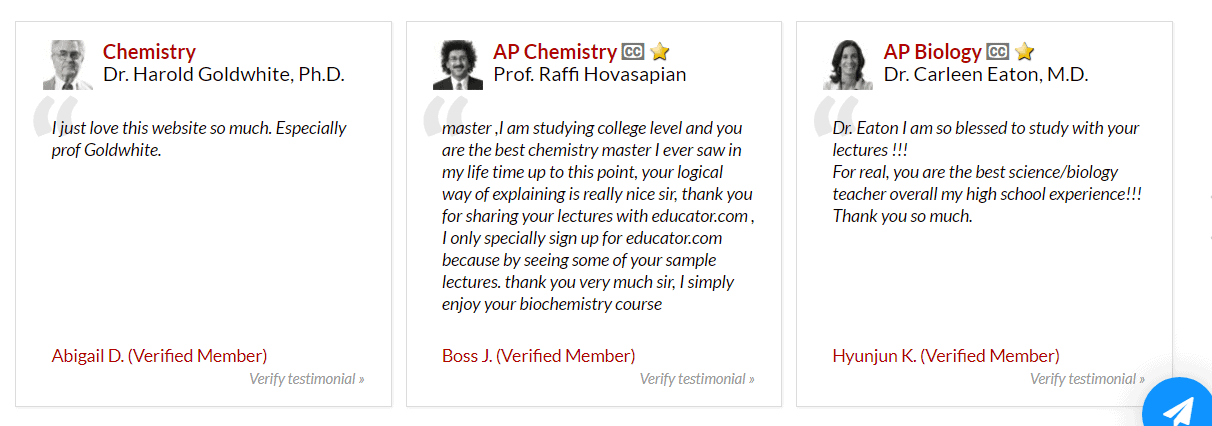Open the Chemistry course title link
Image resolution: width=1212 pixels, height=426 pixels.
(x=149, y=51)
